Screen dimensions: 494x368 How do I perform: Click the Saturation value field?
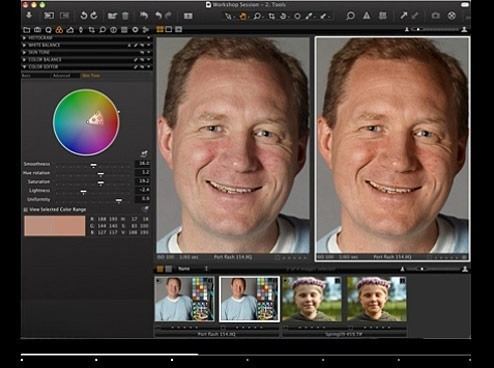(x=142, y=181)
